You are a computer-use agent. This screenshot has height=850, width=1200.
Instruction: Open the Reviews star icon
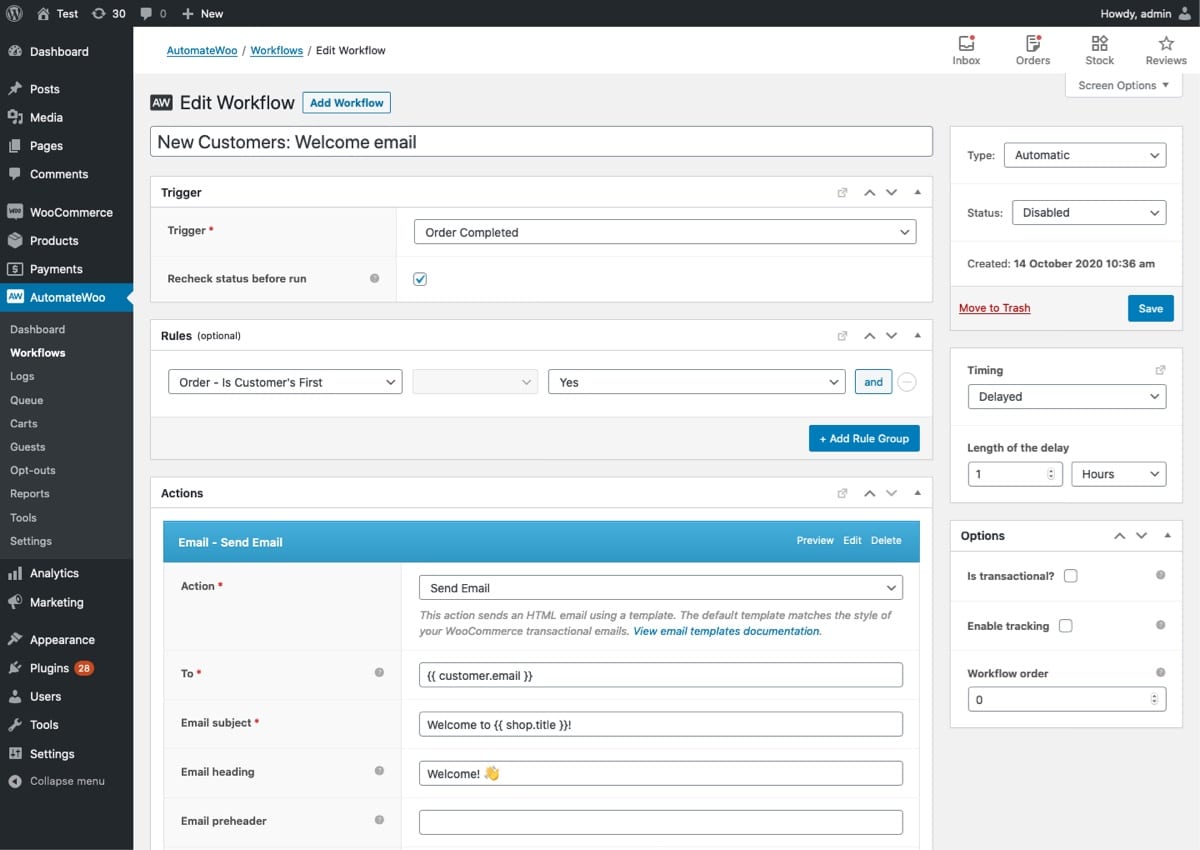click(x=1166, y=50)
